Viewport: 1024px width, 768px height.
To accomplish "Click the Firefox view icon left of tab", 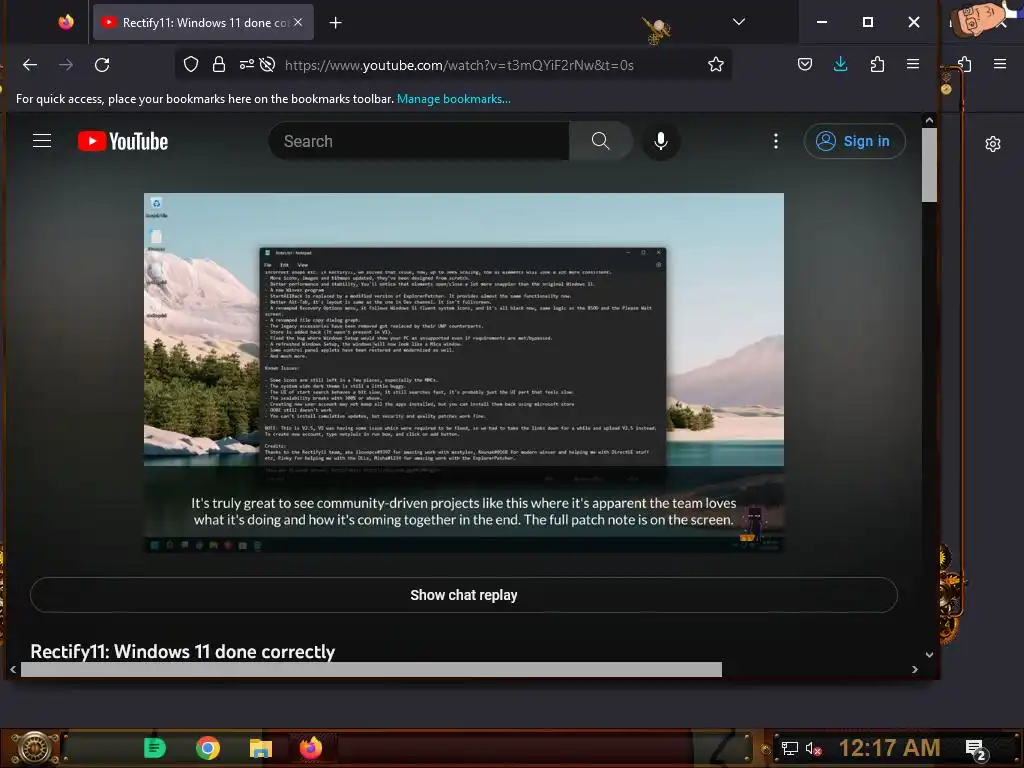I will tap(66, 22).
